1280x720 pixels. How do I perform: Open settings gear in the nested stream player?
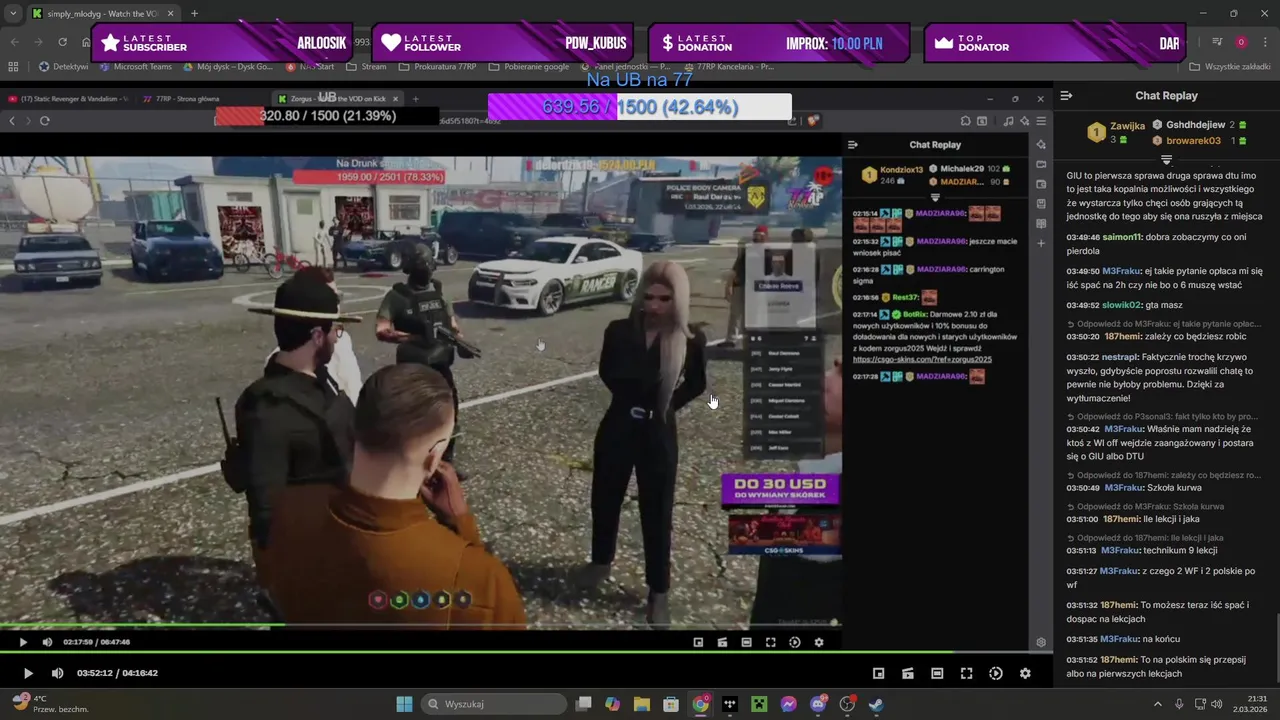pos(819,642)
